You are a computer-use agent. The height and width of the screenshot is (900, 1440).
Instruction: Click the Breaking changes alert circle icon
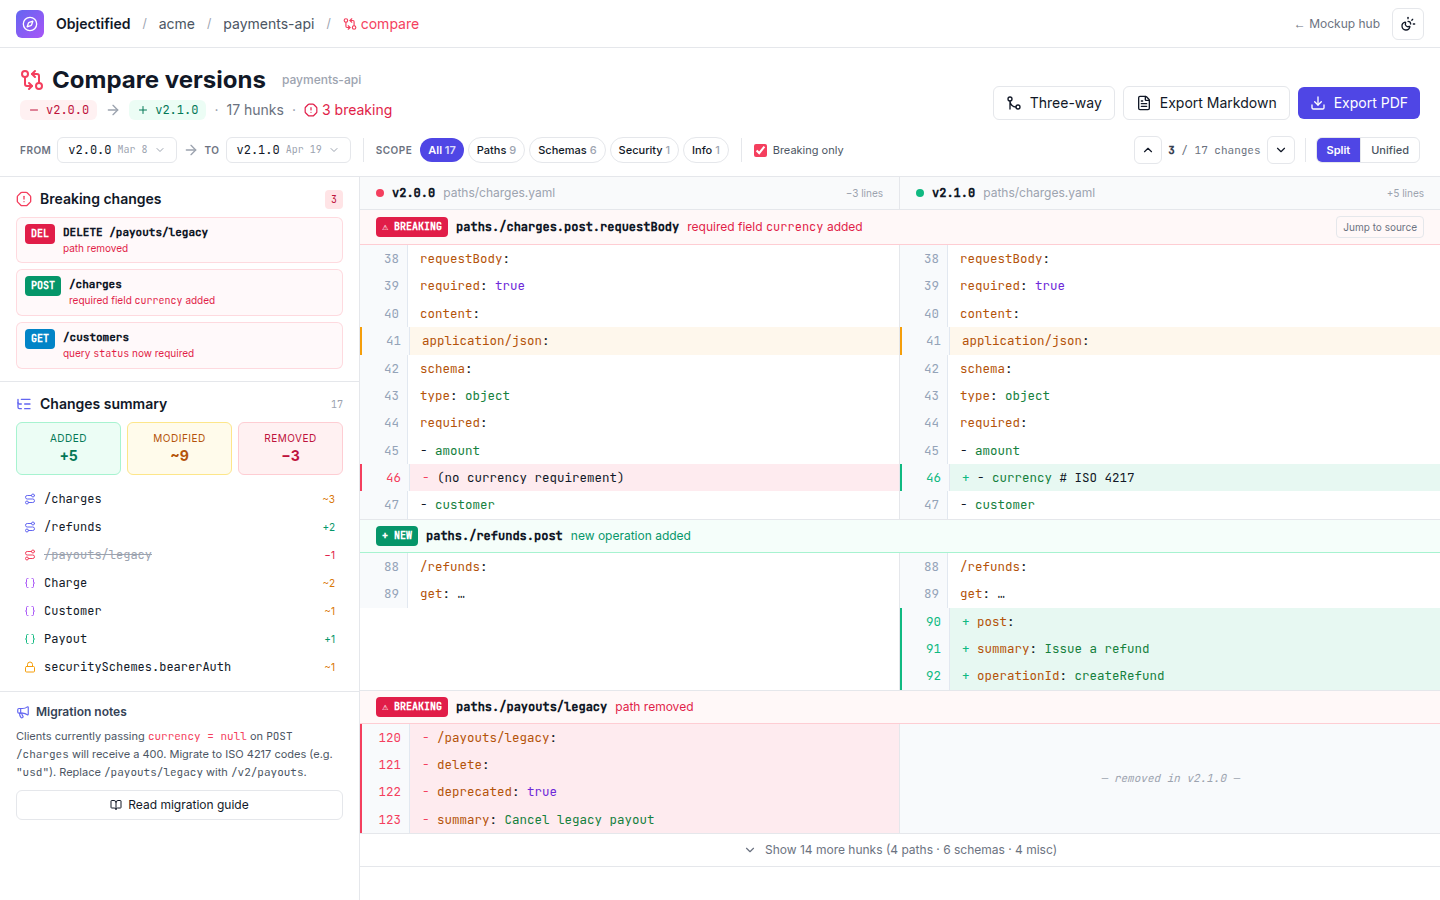(24, 199)
